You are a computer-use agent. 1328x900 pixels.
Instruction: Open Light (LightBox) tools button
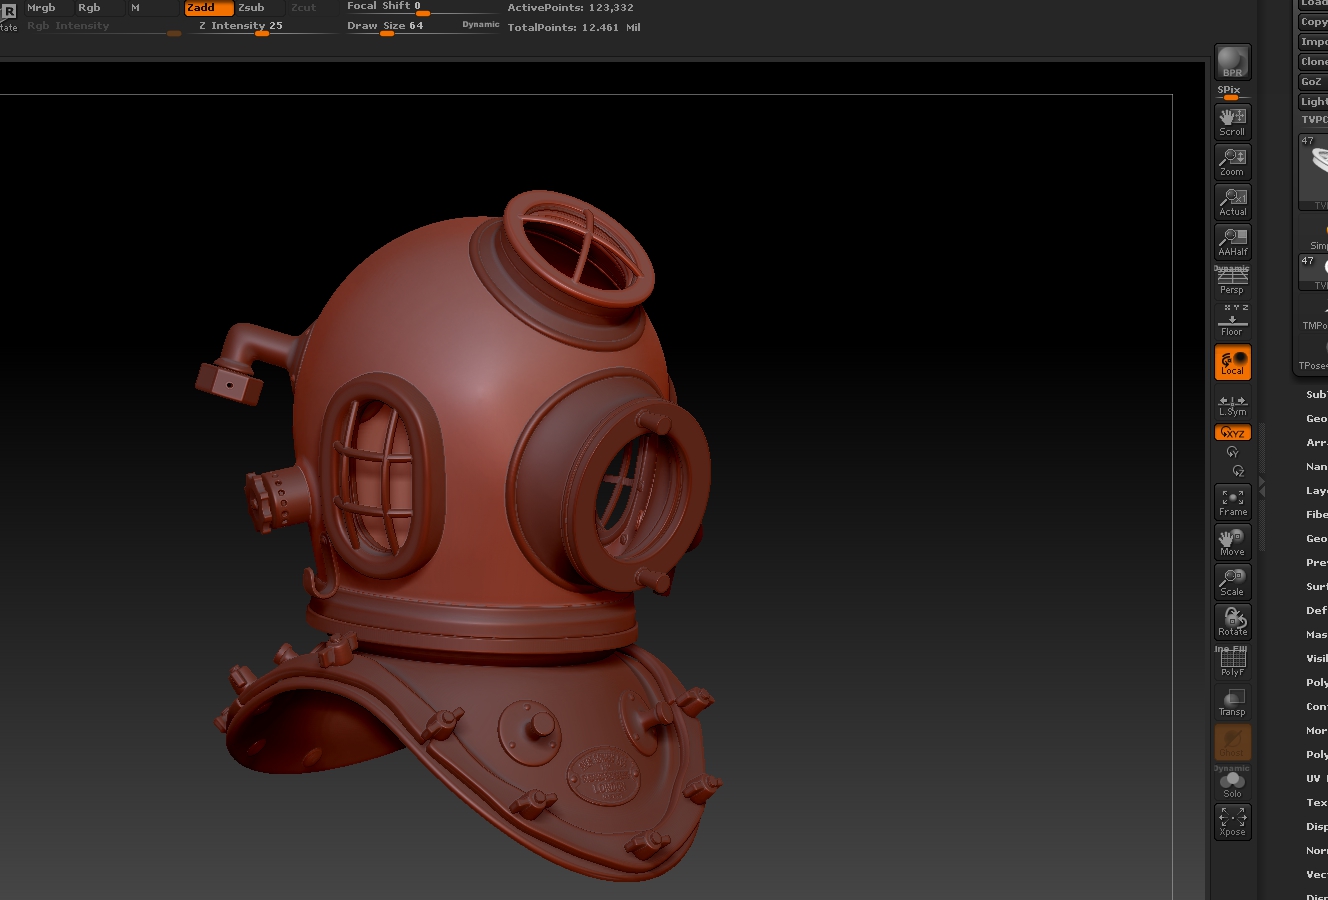1313,101
